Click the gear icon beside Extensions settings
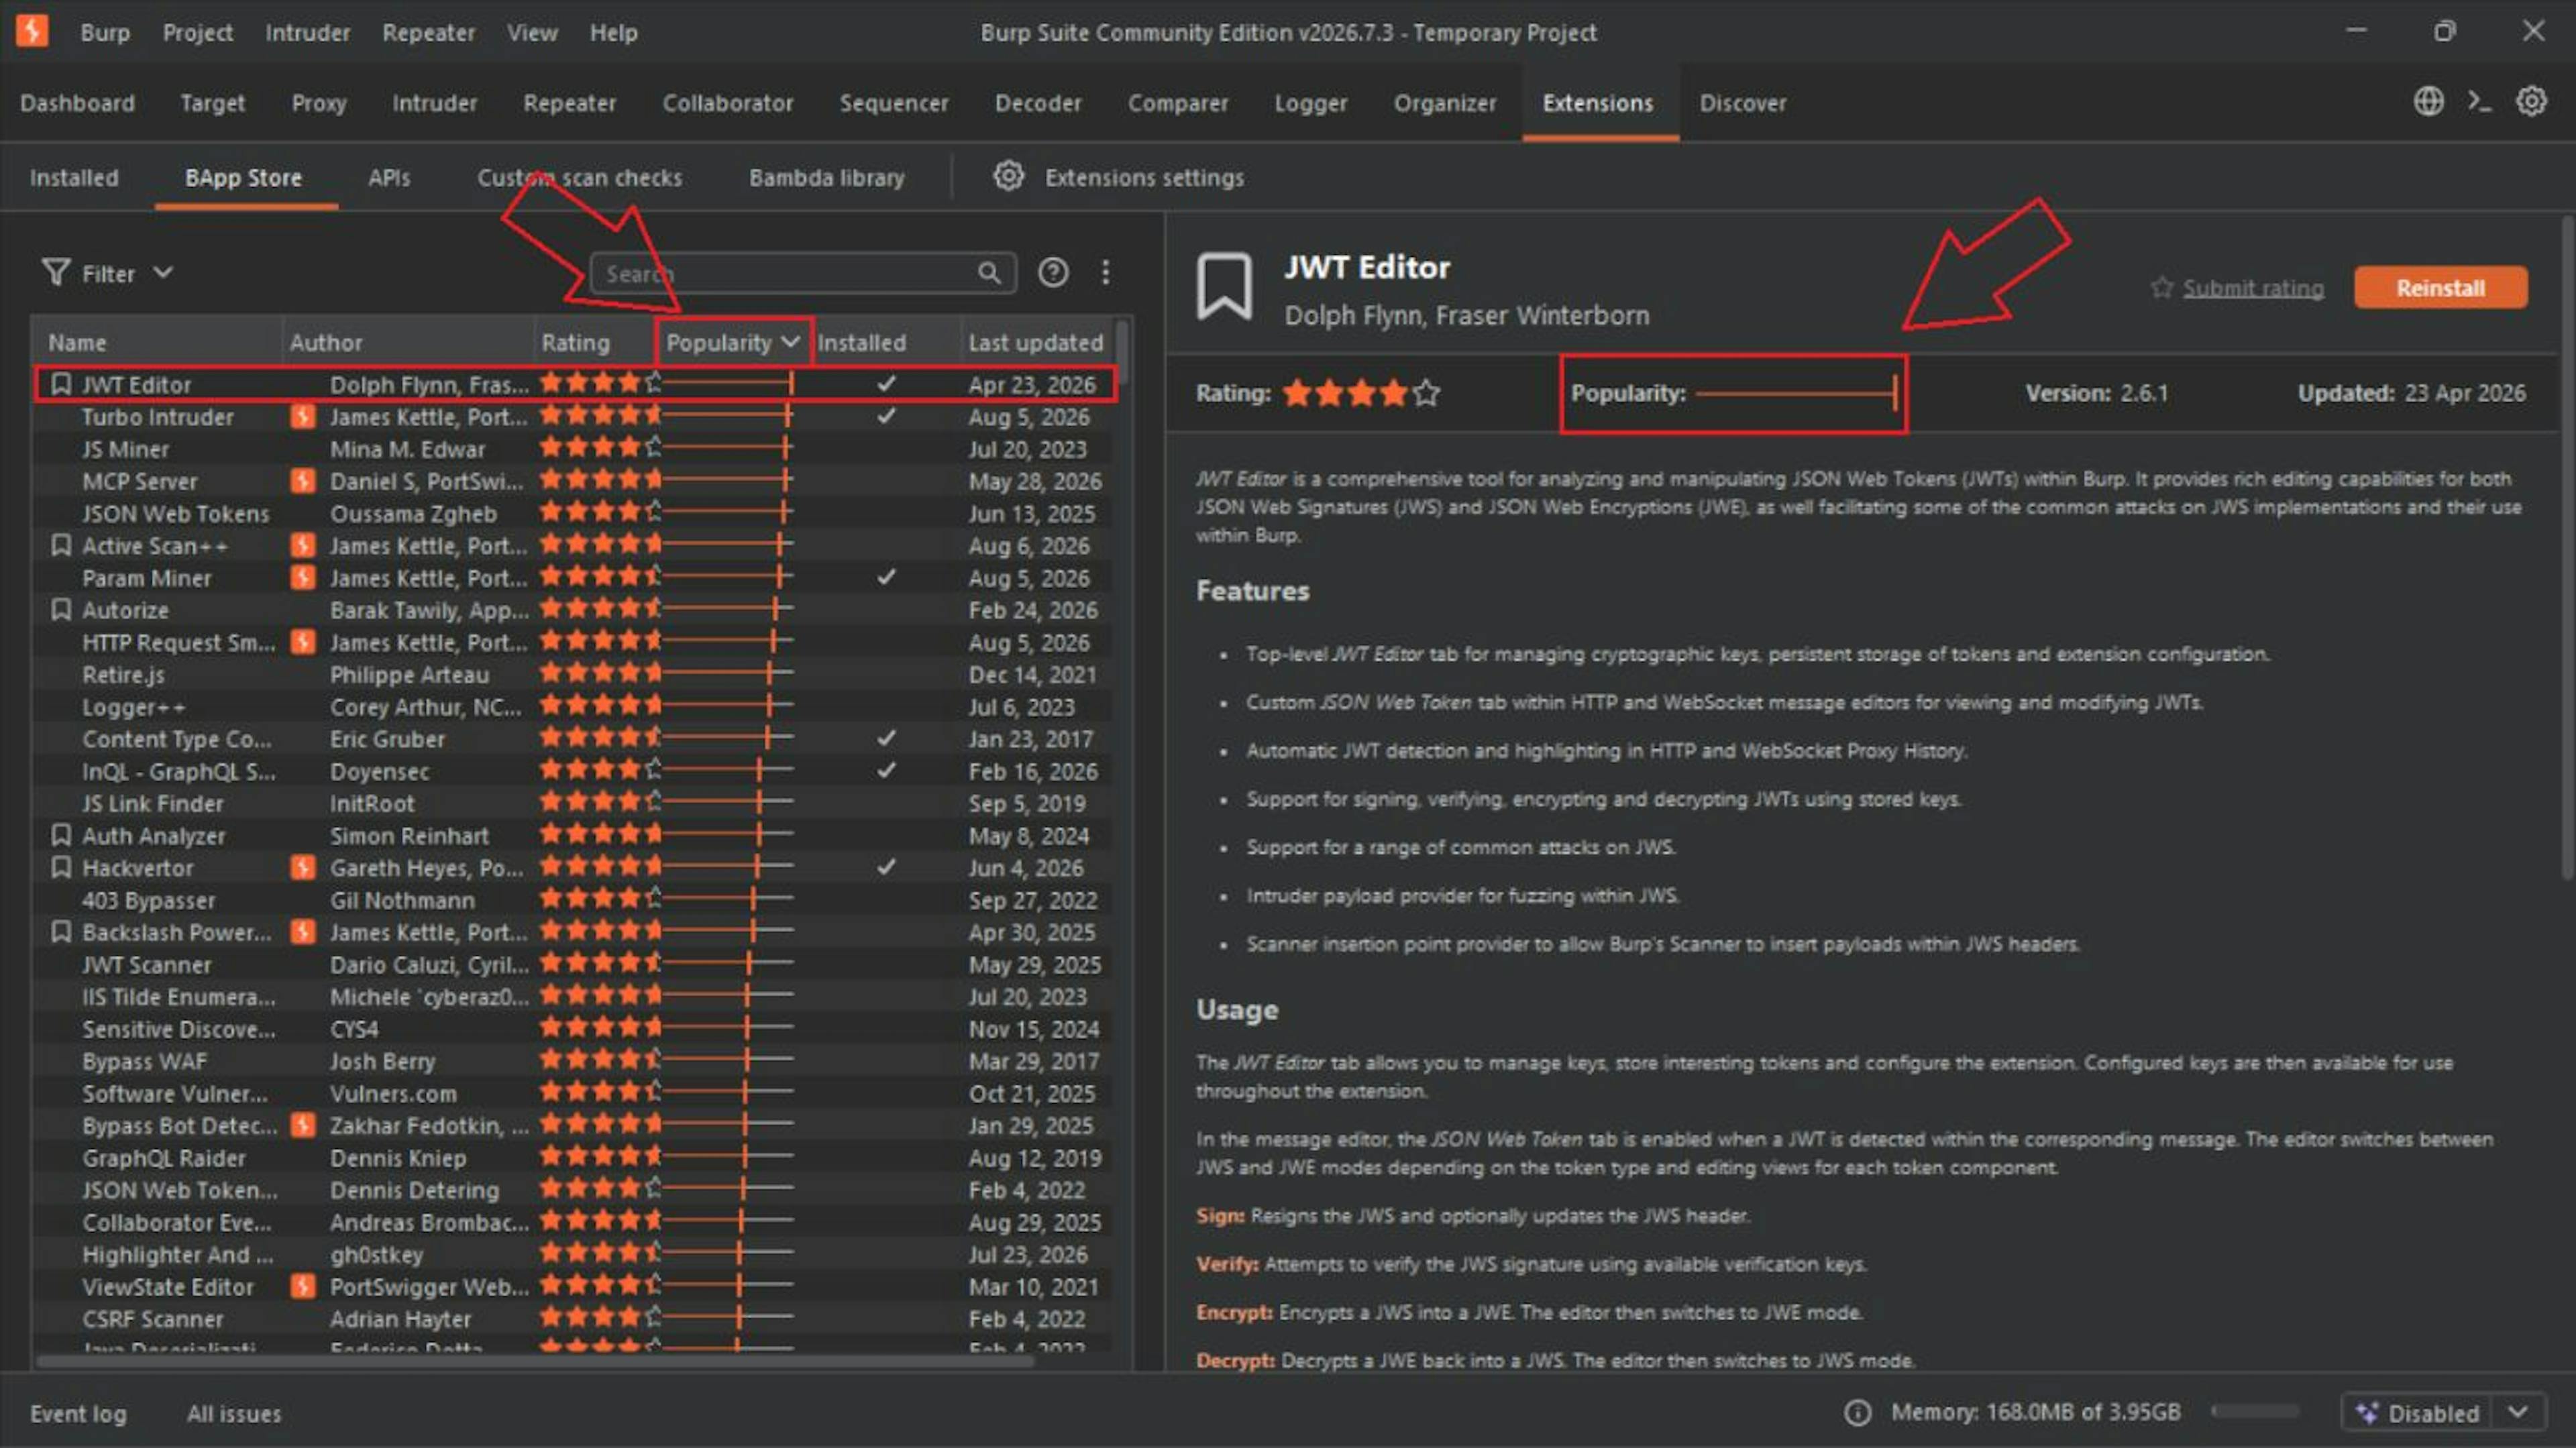Viewport: 2576px width, 1448px height. pos(1008,176)
